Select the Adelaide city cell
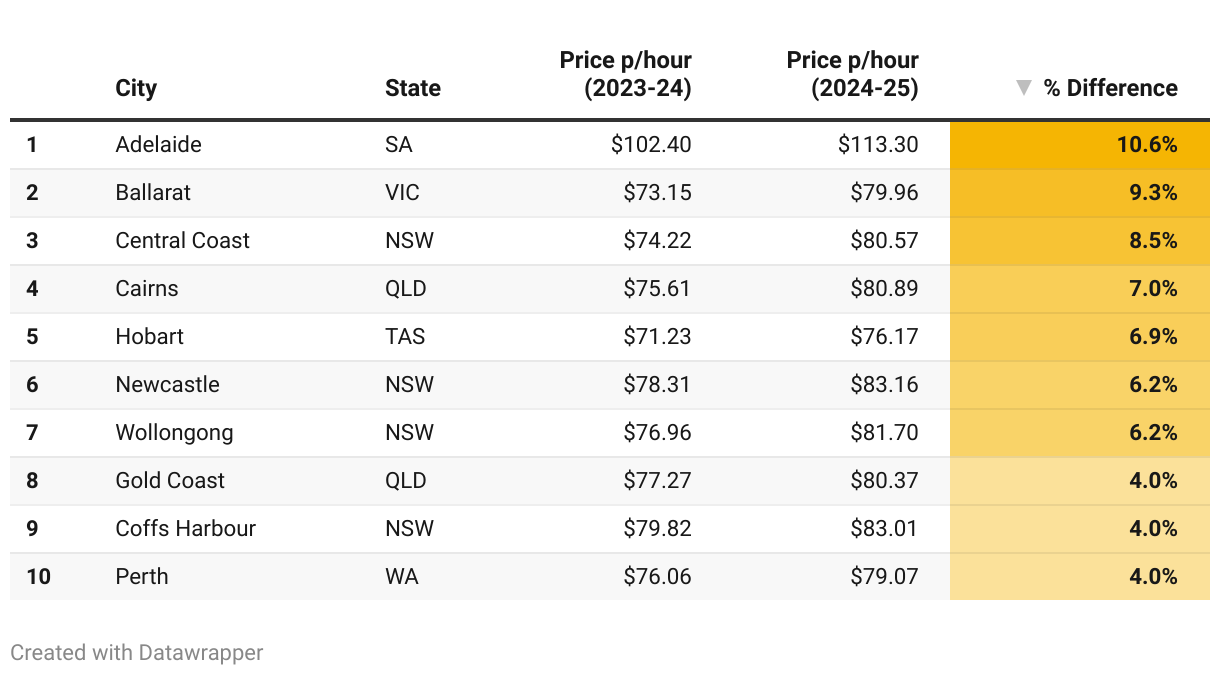The height and width of the screenshot is (676, 1220). (x=159, y=144)
